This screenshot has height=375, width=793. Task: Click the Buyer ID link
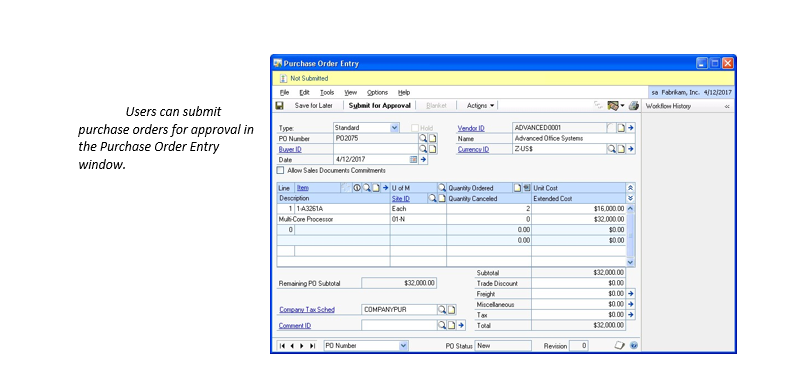[290, 149]
